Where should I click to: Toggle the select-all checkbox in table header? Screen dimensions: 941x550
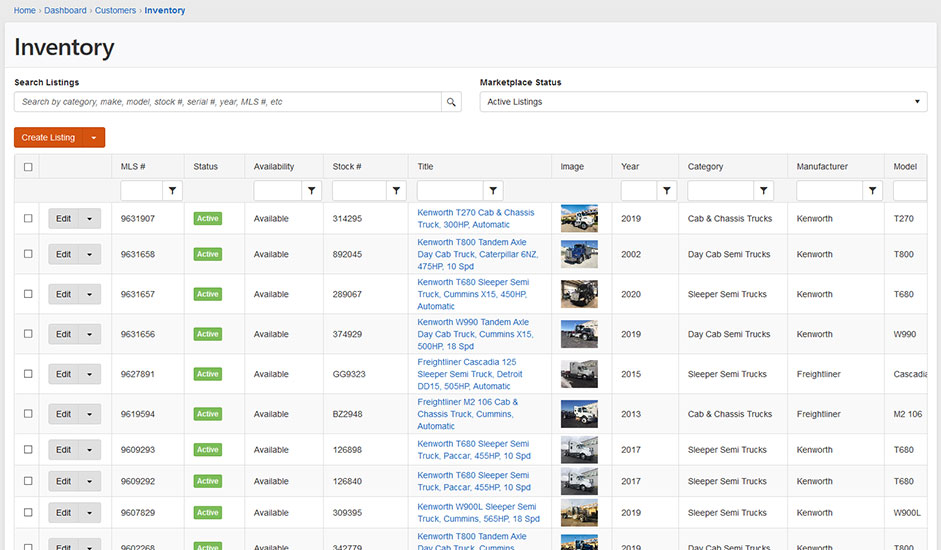pyautogui.click(x=28, y=167)
